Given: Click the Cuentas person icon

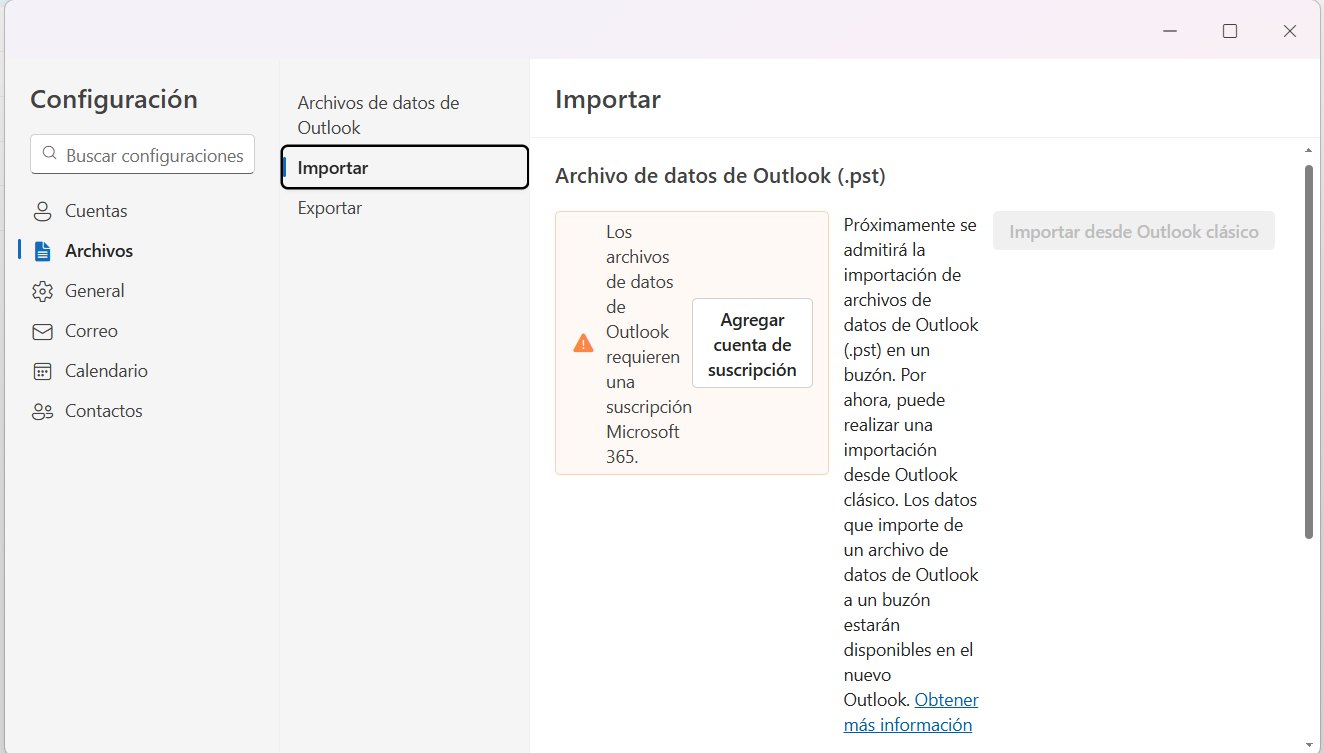Looking at the screenshot, I should pyautogui.click(x=42, y=210).
